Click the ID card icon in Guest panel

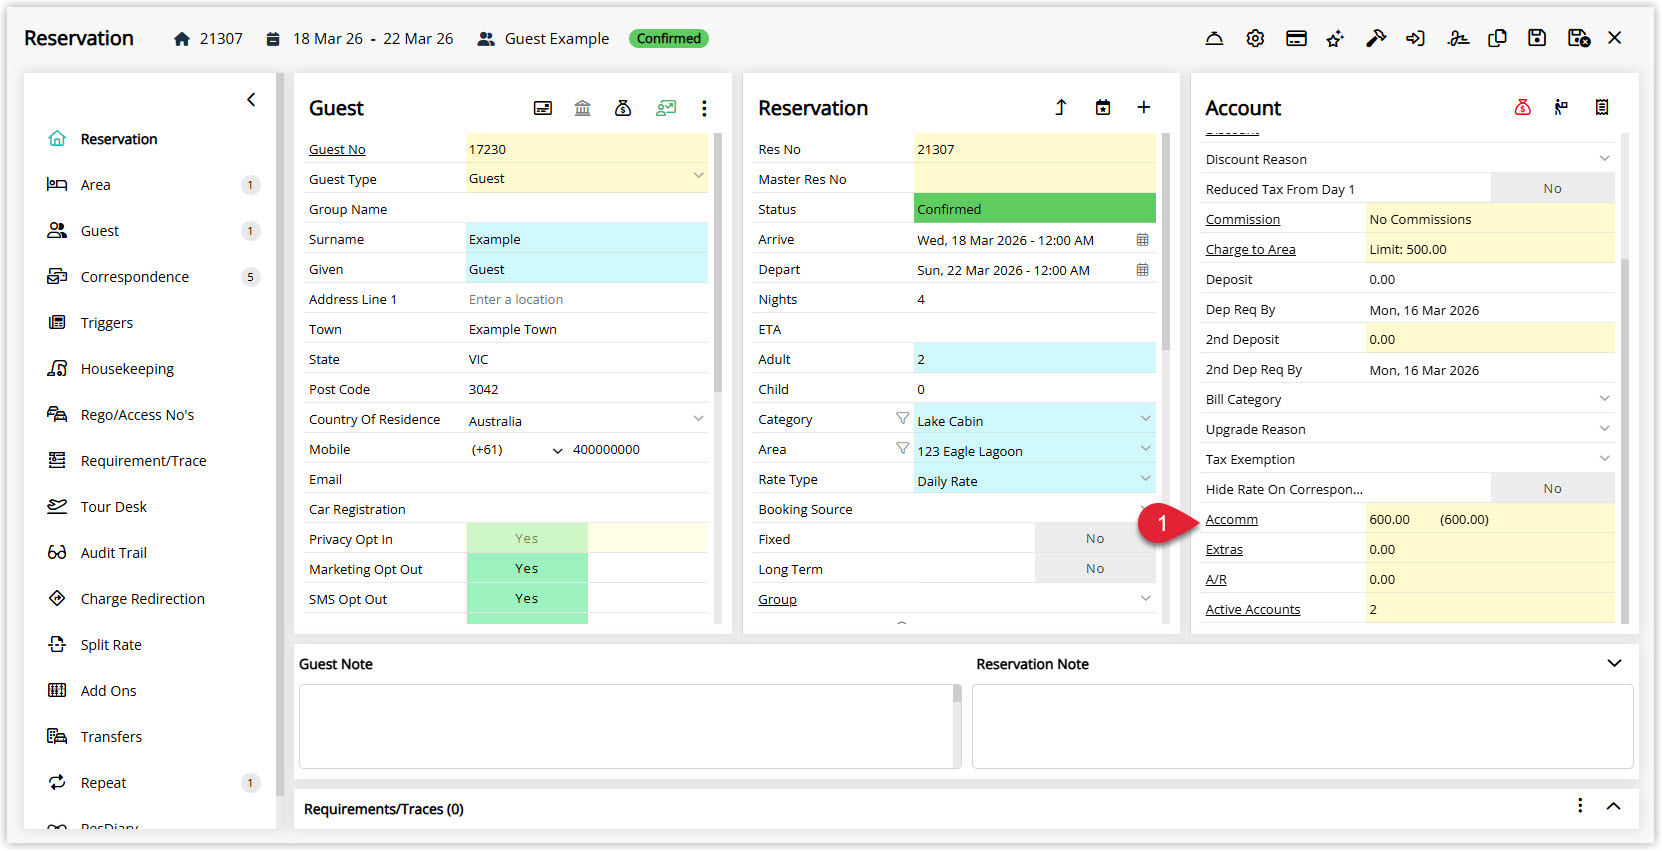(x=543, y=108)
